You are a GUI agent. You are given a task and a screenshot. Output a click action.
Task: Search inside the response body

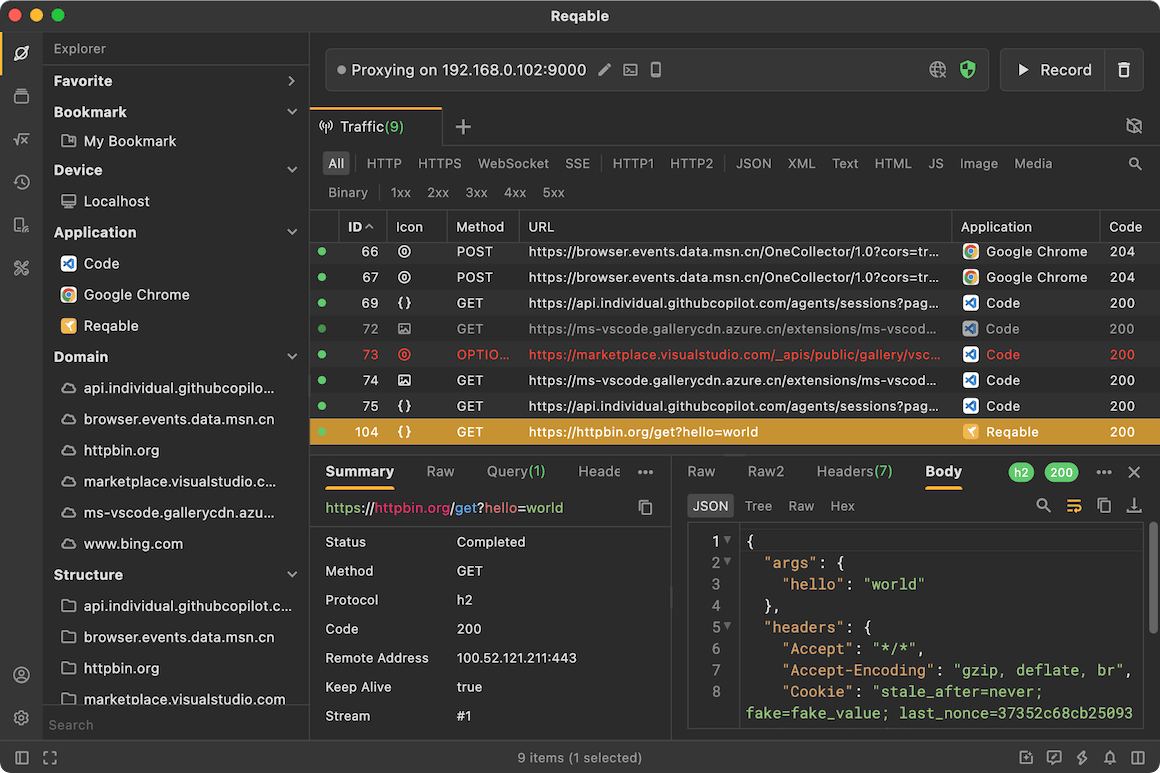point(1043,505)
